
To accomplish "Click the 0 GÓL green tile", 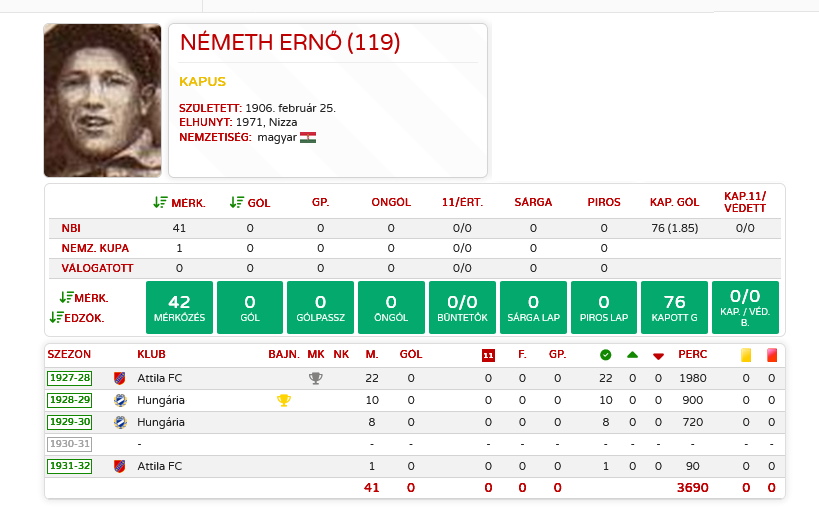I will (250, 308).
